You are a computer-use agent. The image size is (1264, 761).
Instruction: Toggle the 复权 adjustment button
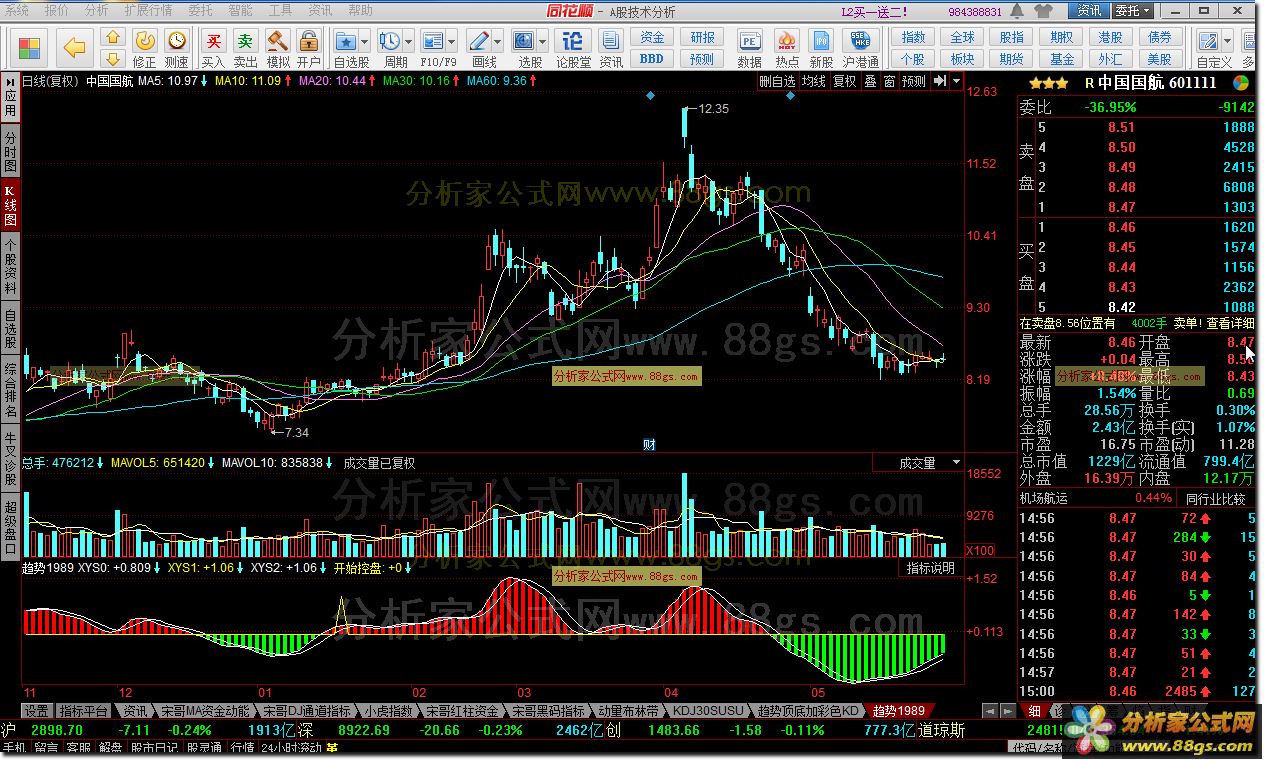click(x=845, y=81)
